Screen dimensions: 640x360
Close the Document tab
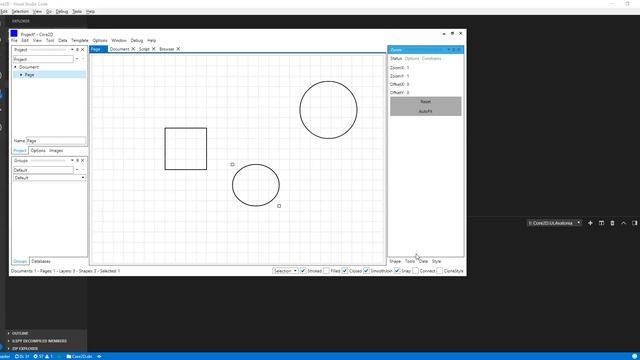(133, 49)
